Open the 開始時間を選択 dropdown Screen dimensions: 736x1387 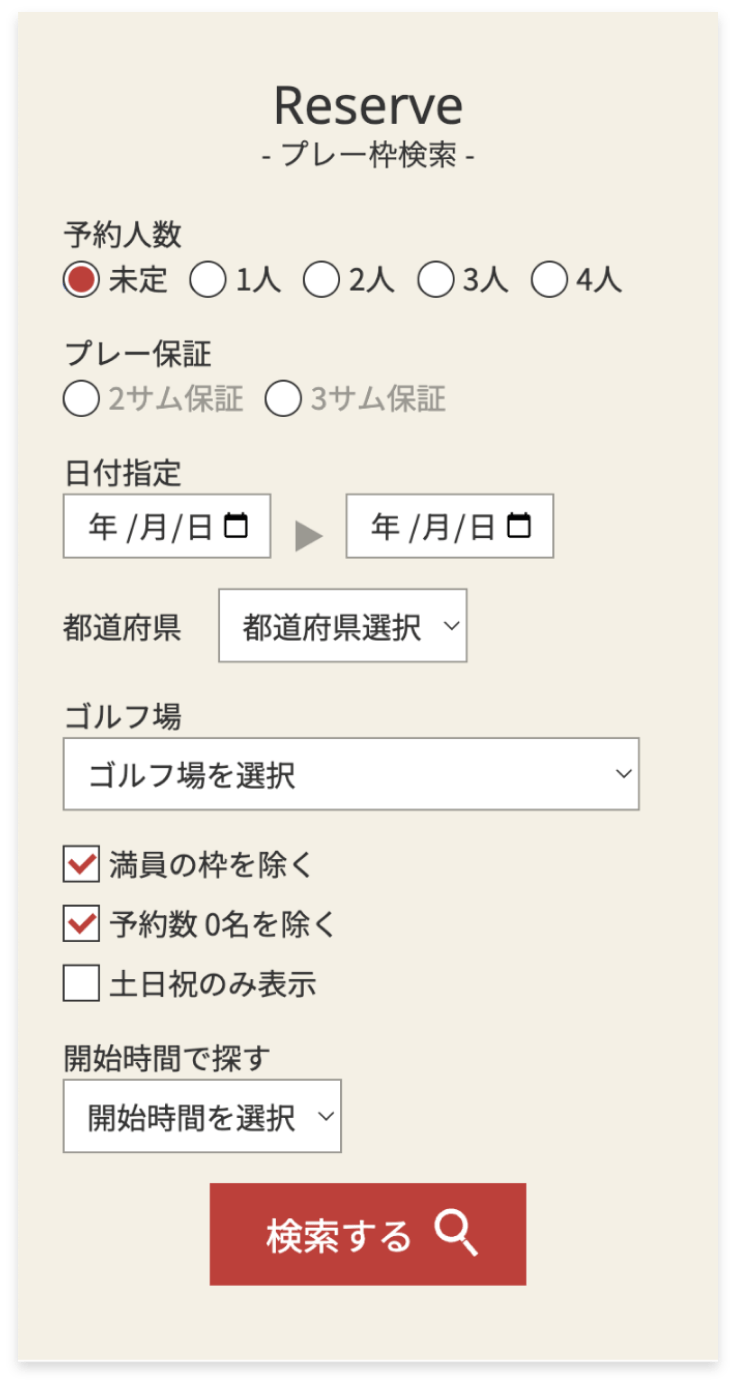click(x=201, y=1116)
